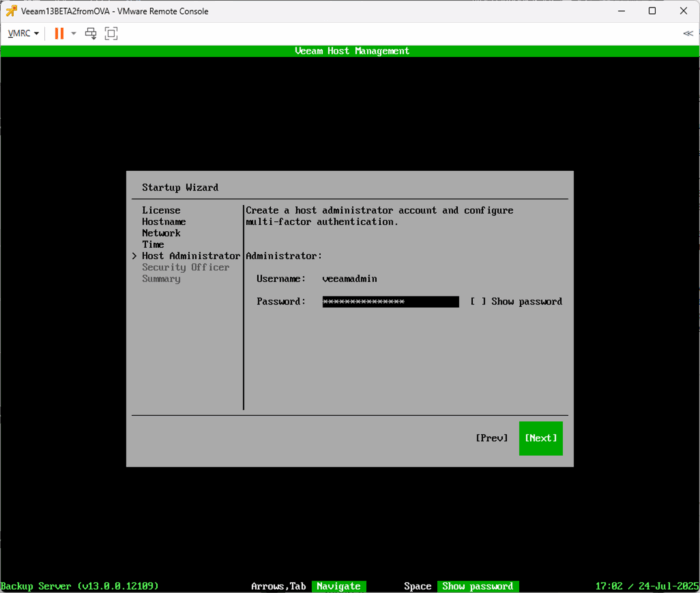The image size is (700, 593).
Task: Pause the virtual machine
Action: (x=59, y=33)
